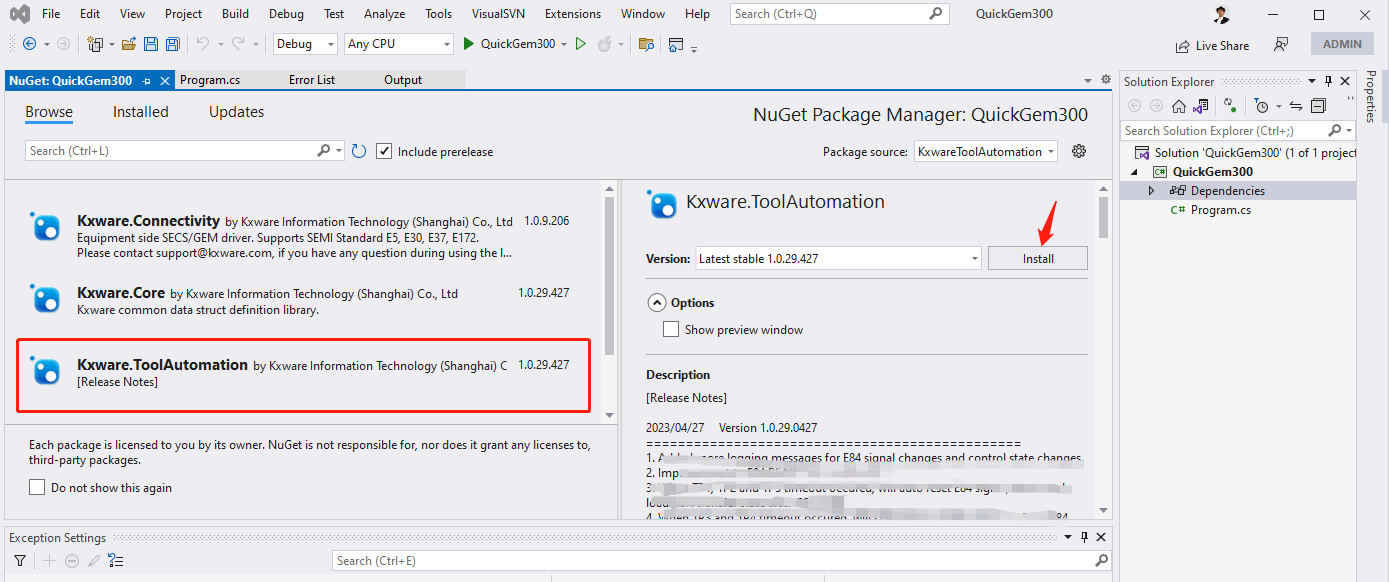Open the Error List tab
The image size is (1389, 582).
312,80
